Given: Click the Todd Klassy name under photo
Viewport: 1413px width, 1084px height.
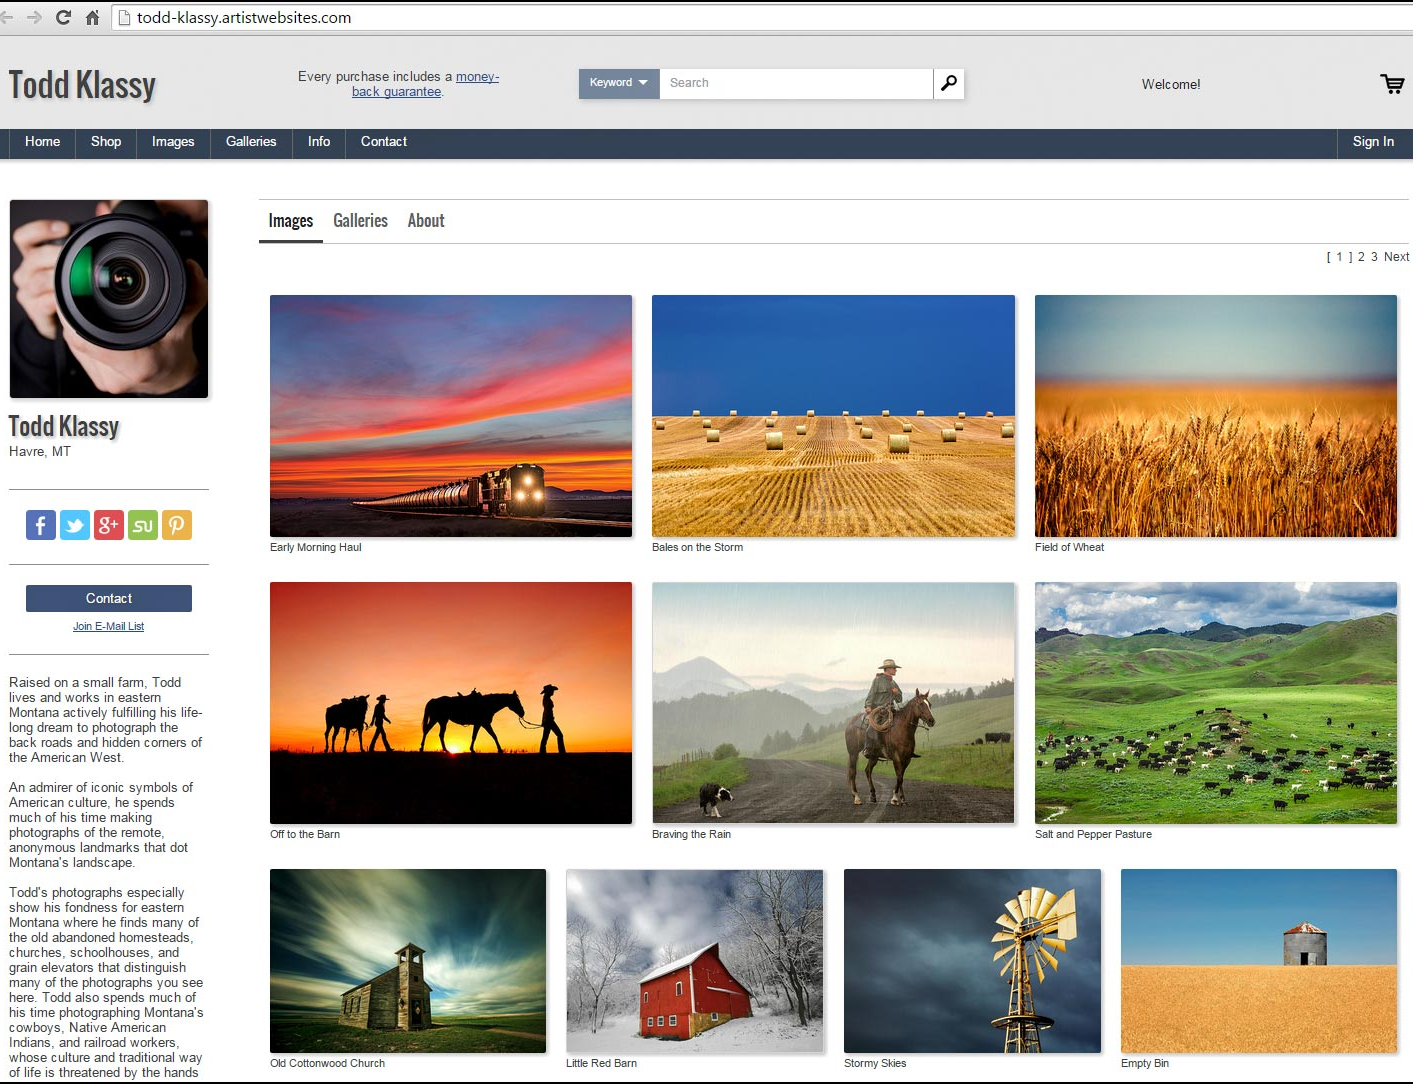Looking at the screenshot, I should (x=64, y=427).
